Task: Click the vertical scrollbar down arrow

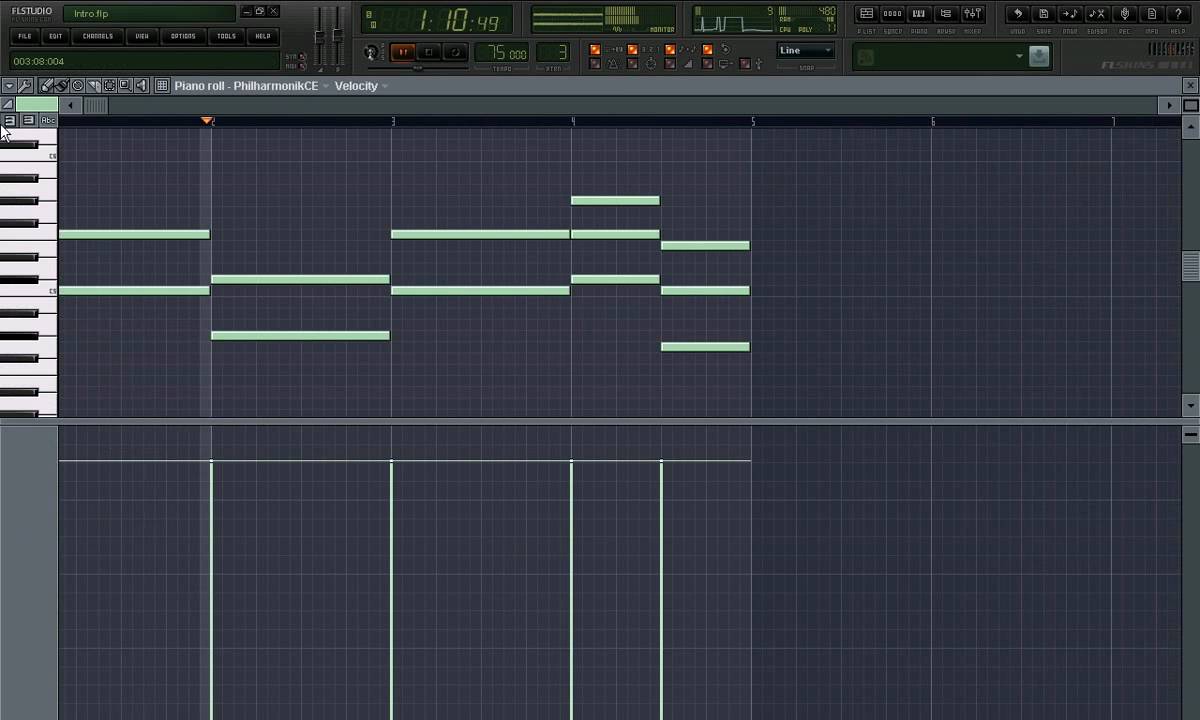Action: [1190, 406]
